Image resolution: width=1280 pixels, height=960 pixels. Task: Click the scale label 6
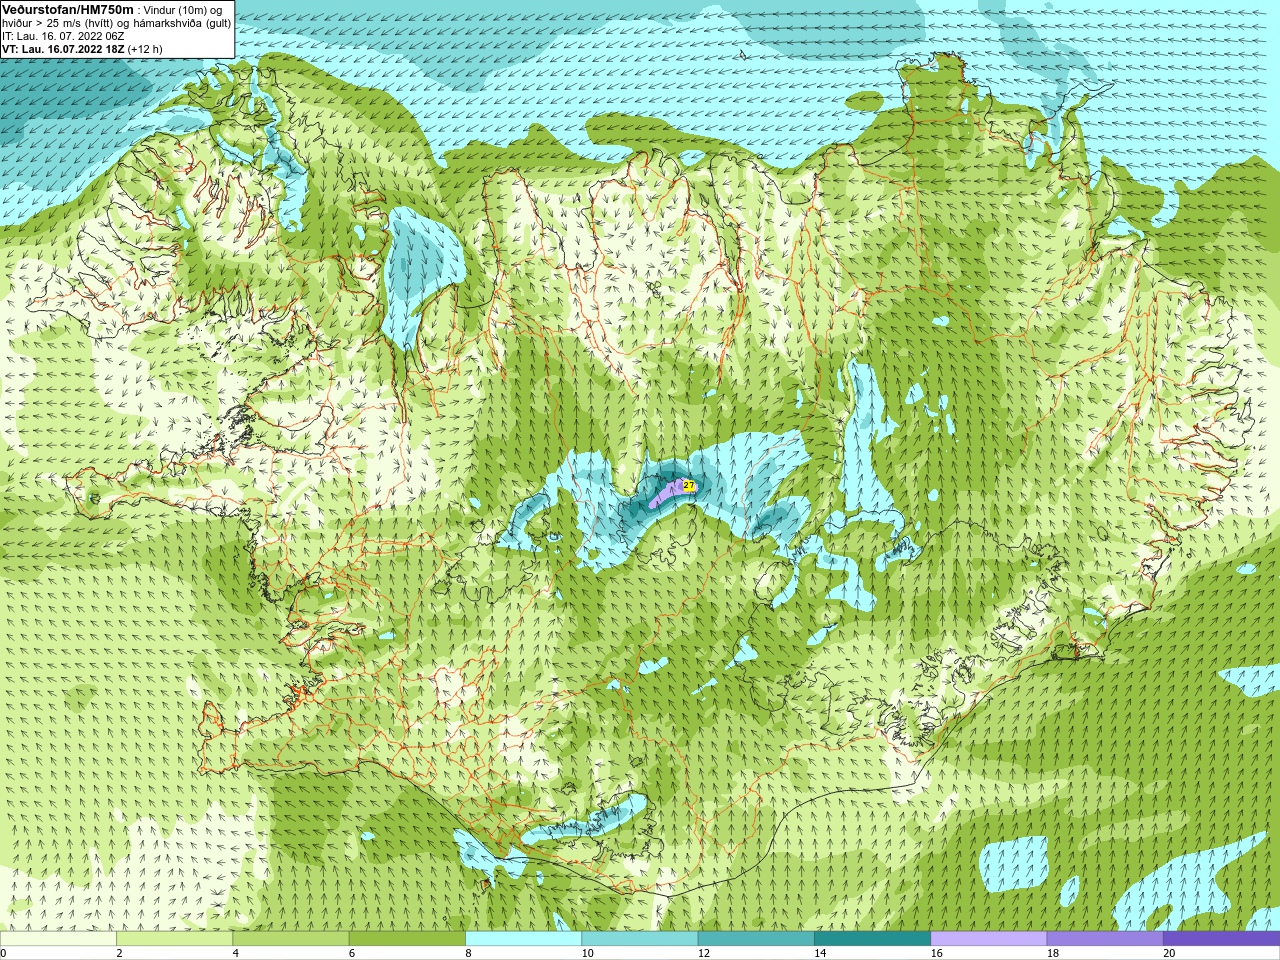click(352, 953)
